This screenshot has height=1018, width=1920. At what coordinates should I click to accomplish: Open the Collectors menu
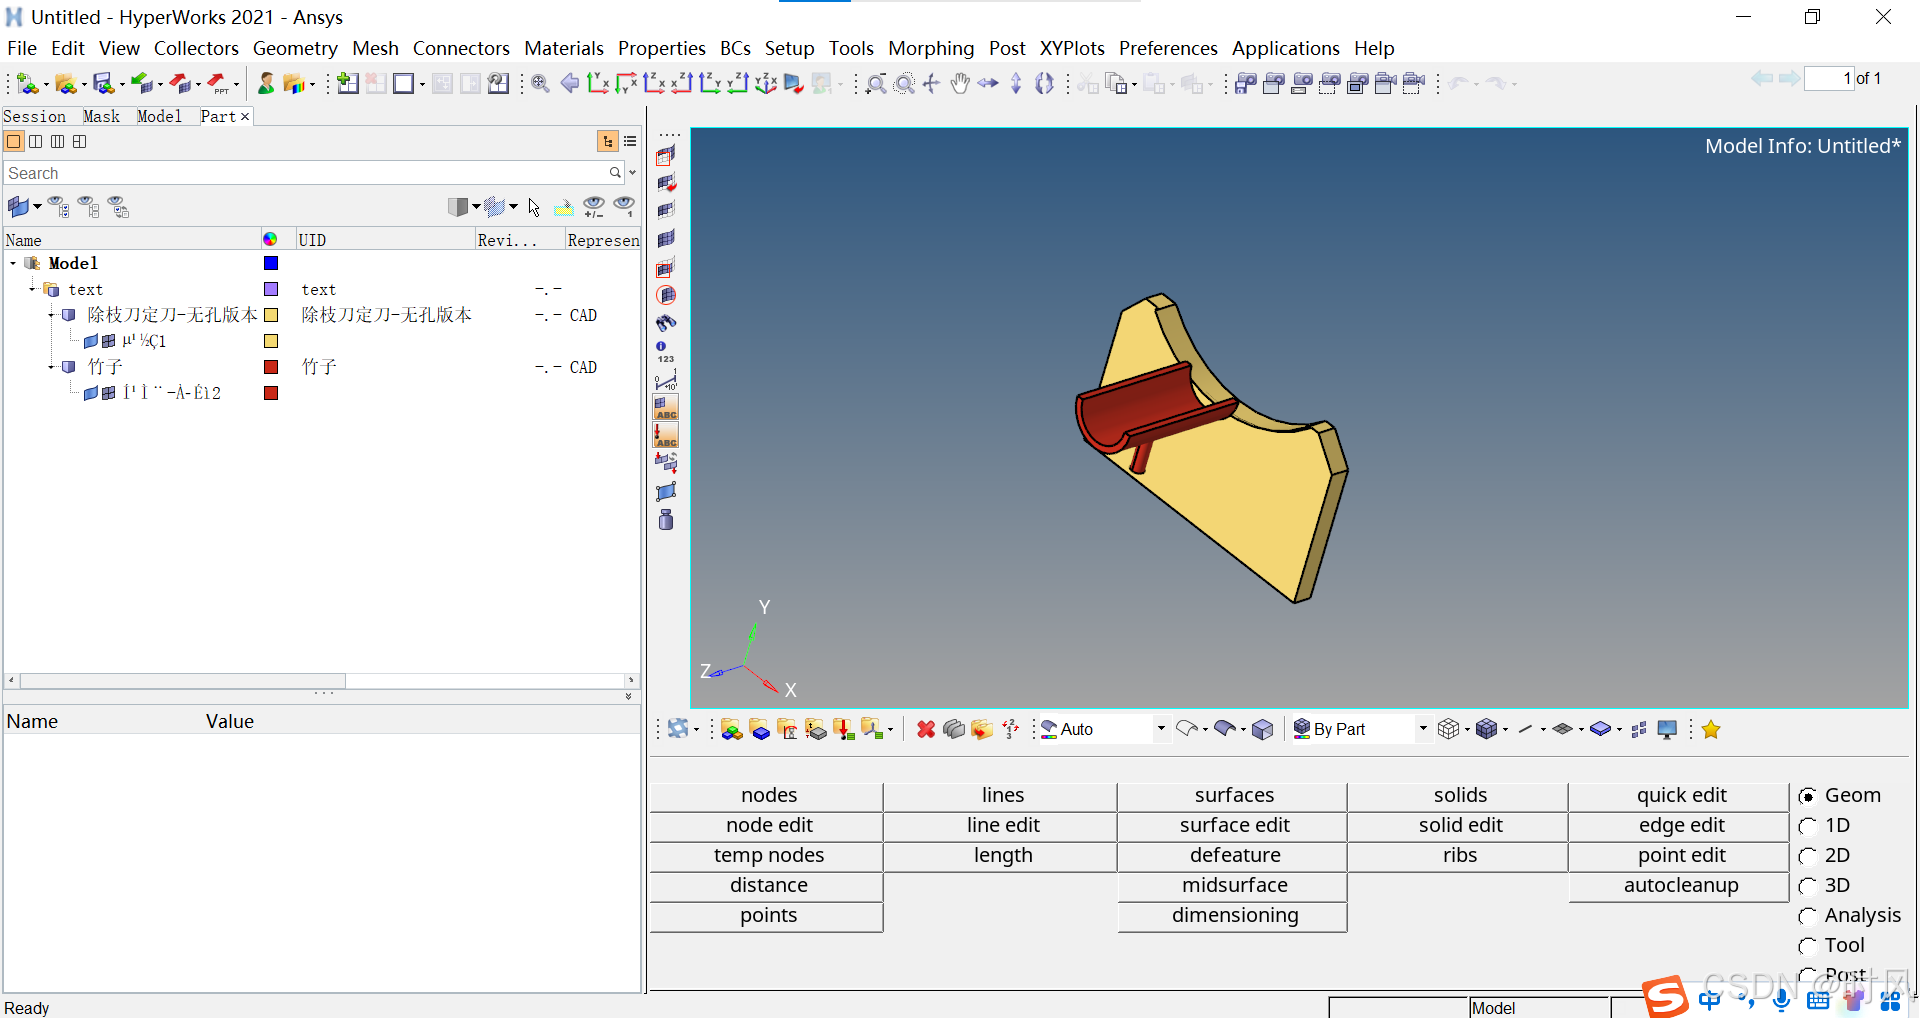point(196,48)
